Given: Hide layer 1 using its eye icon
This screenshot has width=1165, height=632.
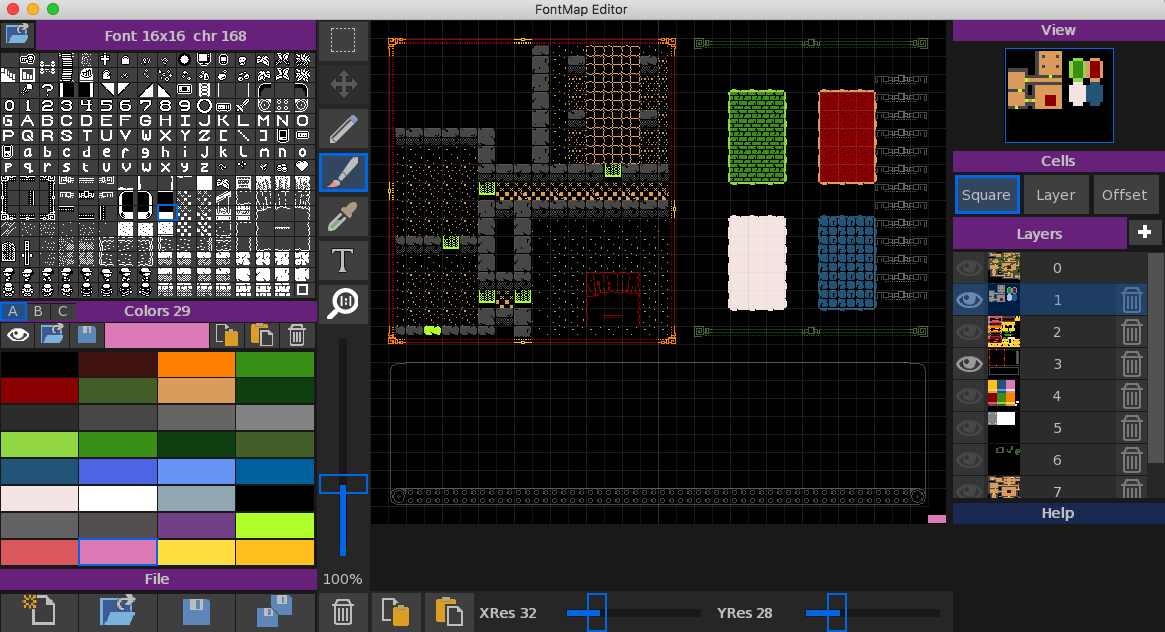Looking at the screenshot, I should 969,300.
